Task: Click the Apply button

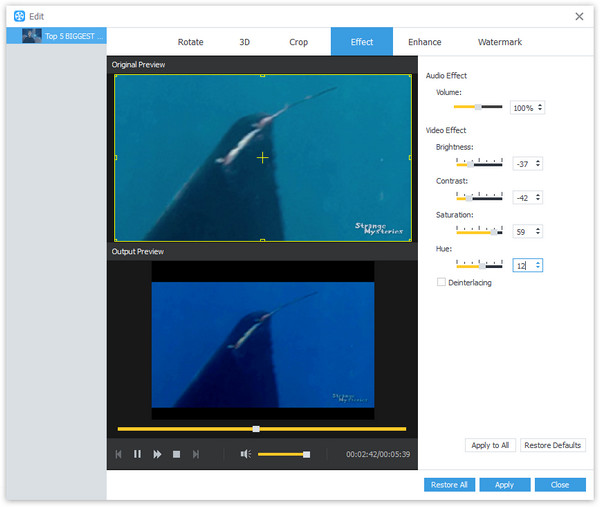Action: tap(505, 485)
